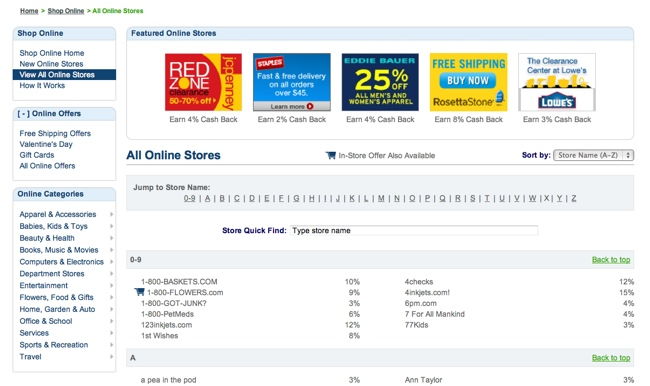
Task: Open a pea in the pod store
Action: point(168,380)
